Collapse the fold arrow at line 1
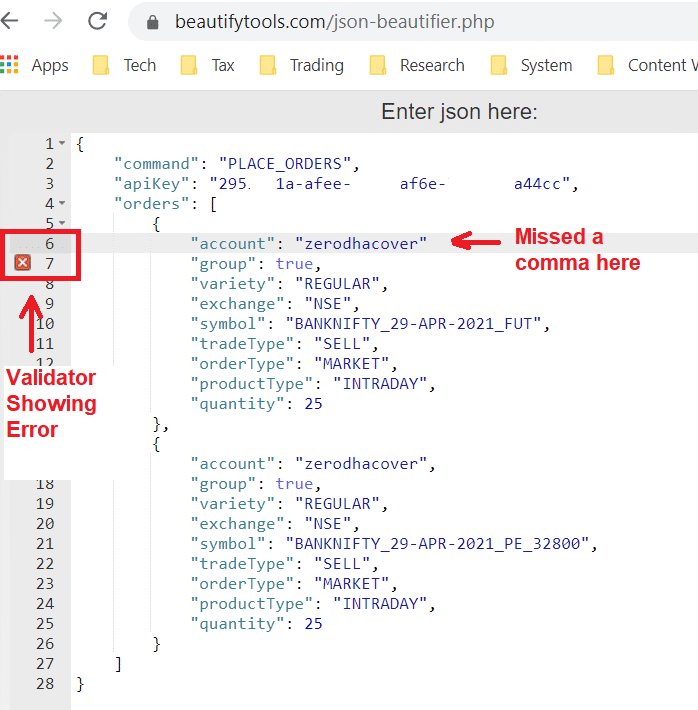The image size is (698, 710). click(62, 143)
